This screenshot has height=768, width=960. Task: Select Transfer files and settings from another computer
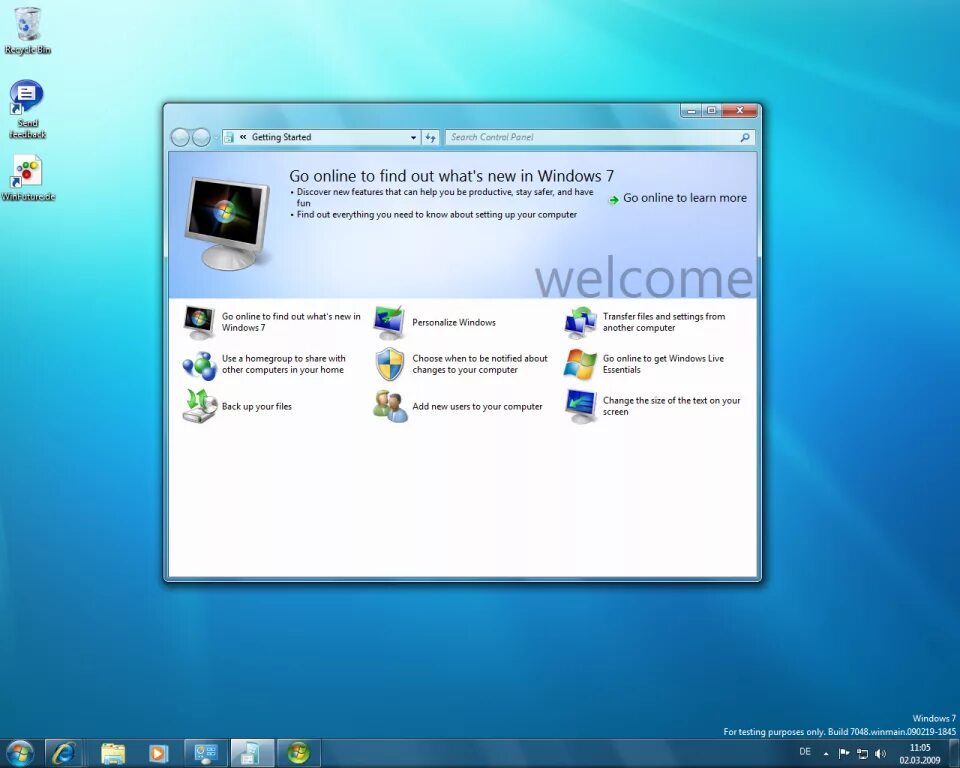[x=664, y=322]
